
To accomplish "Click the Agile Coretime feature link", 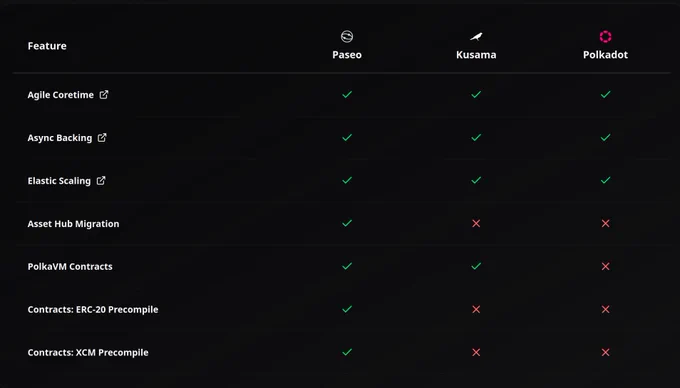I will tap(61, 95).
